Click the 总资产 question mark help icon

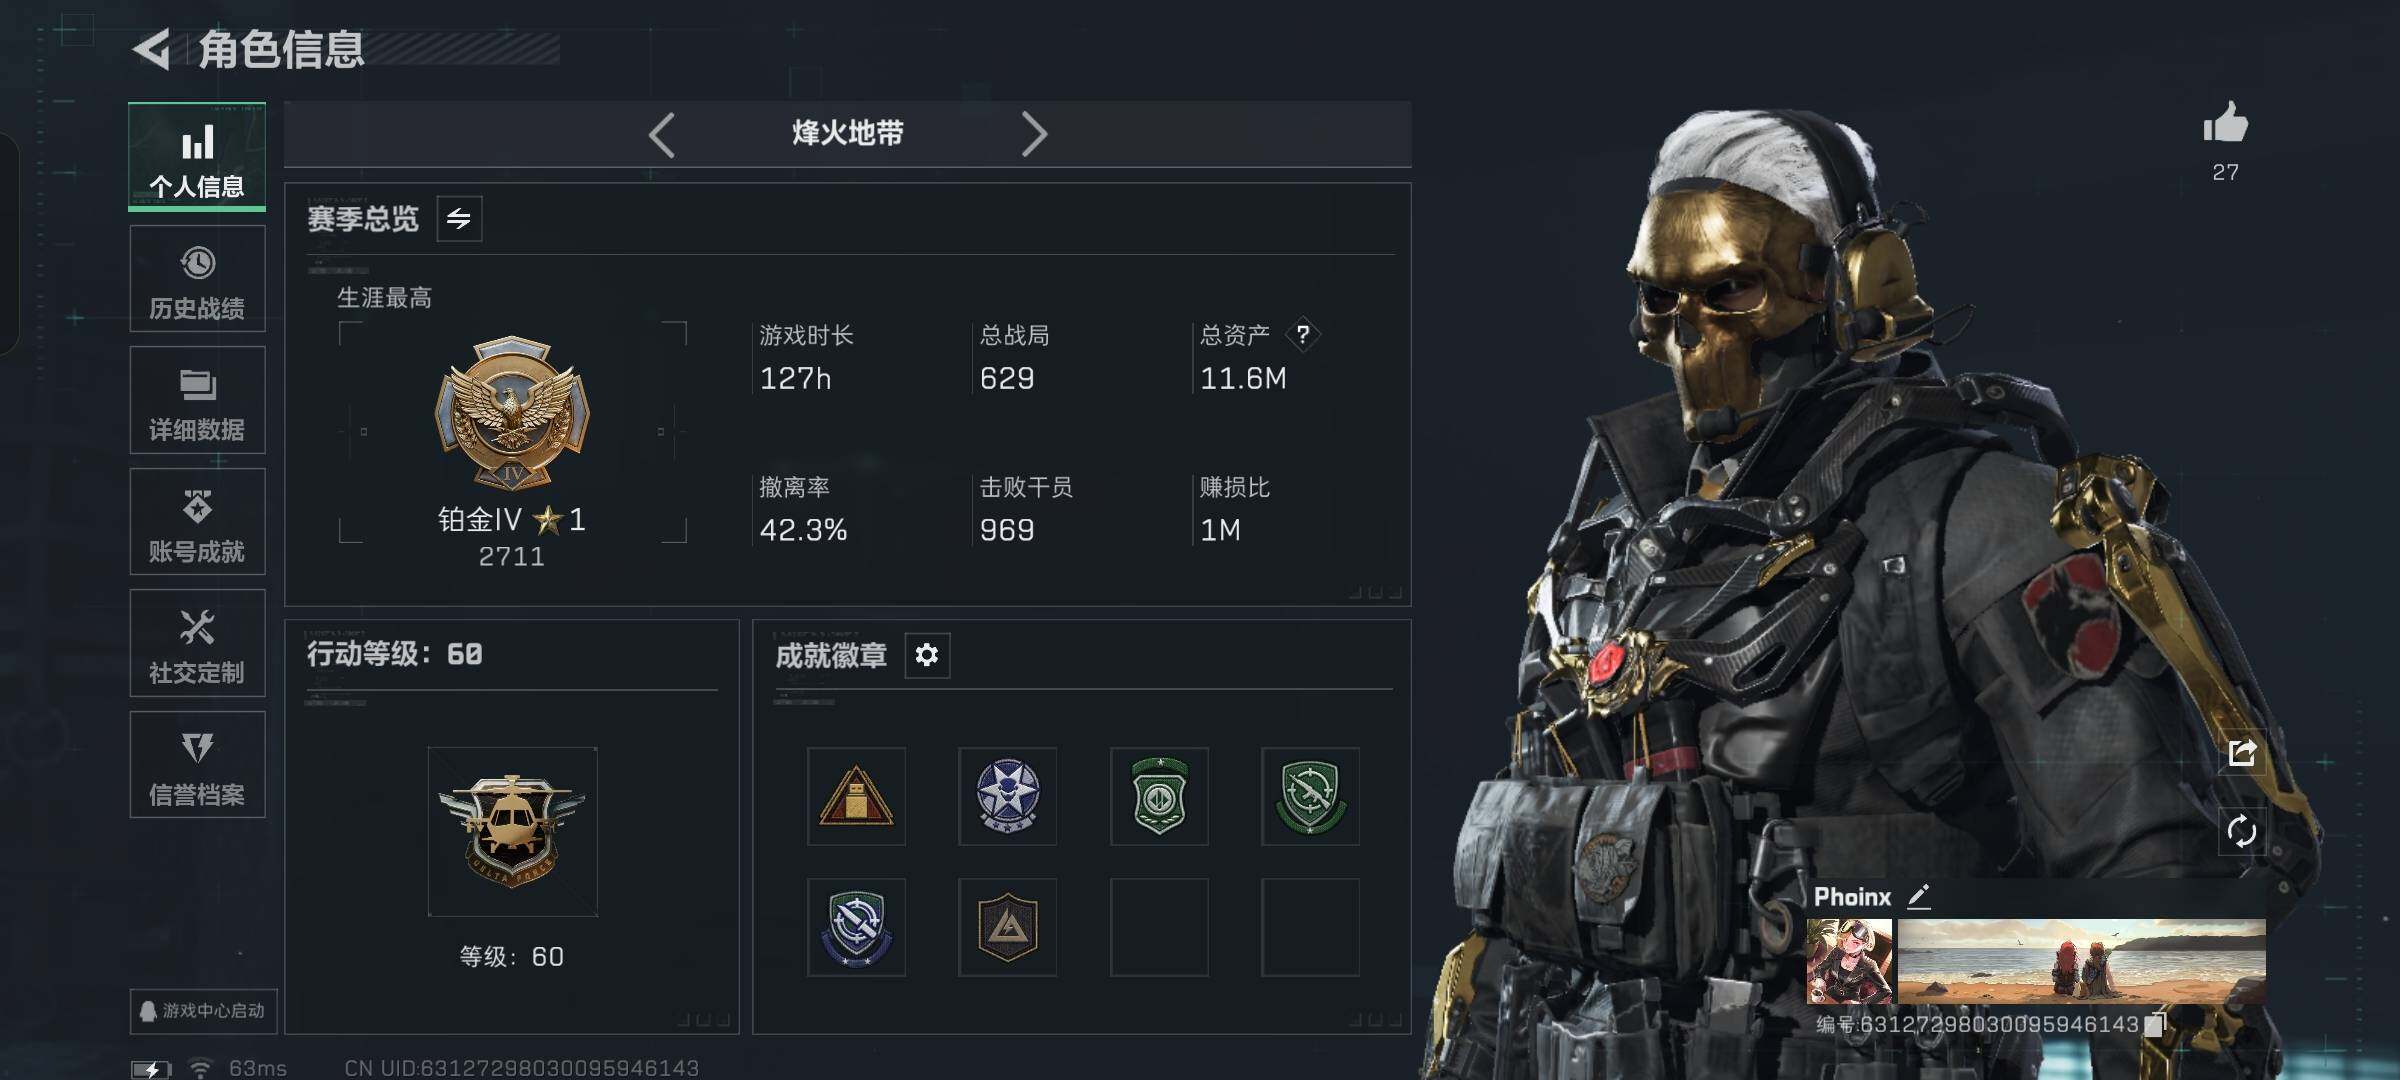click(x=1303, y=334)
